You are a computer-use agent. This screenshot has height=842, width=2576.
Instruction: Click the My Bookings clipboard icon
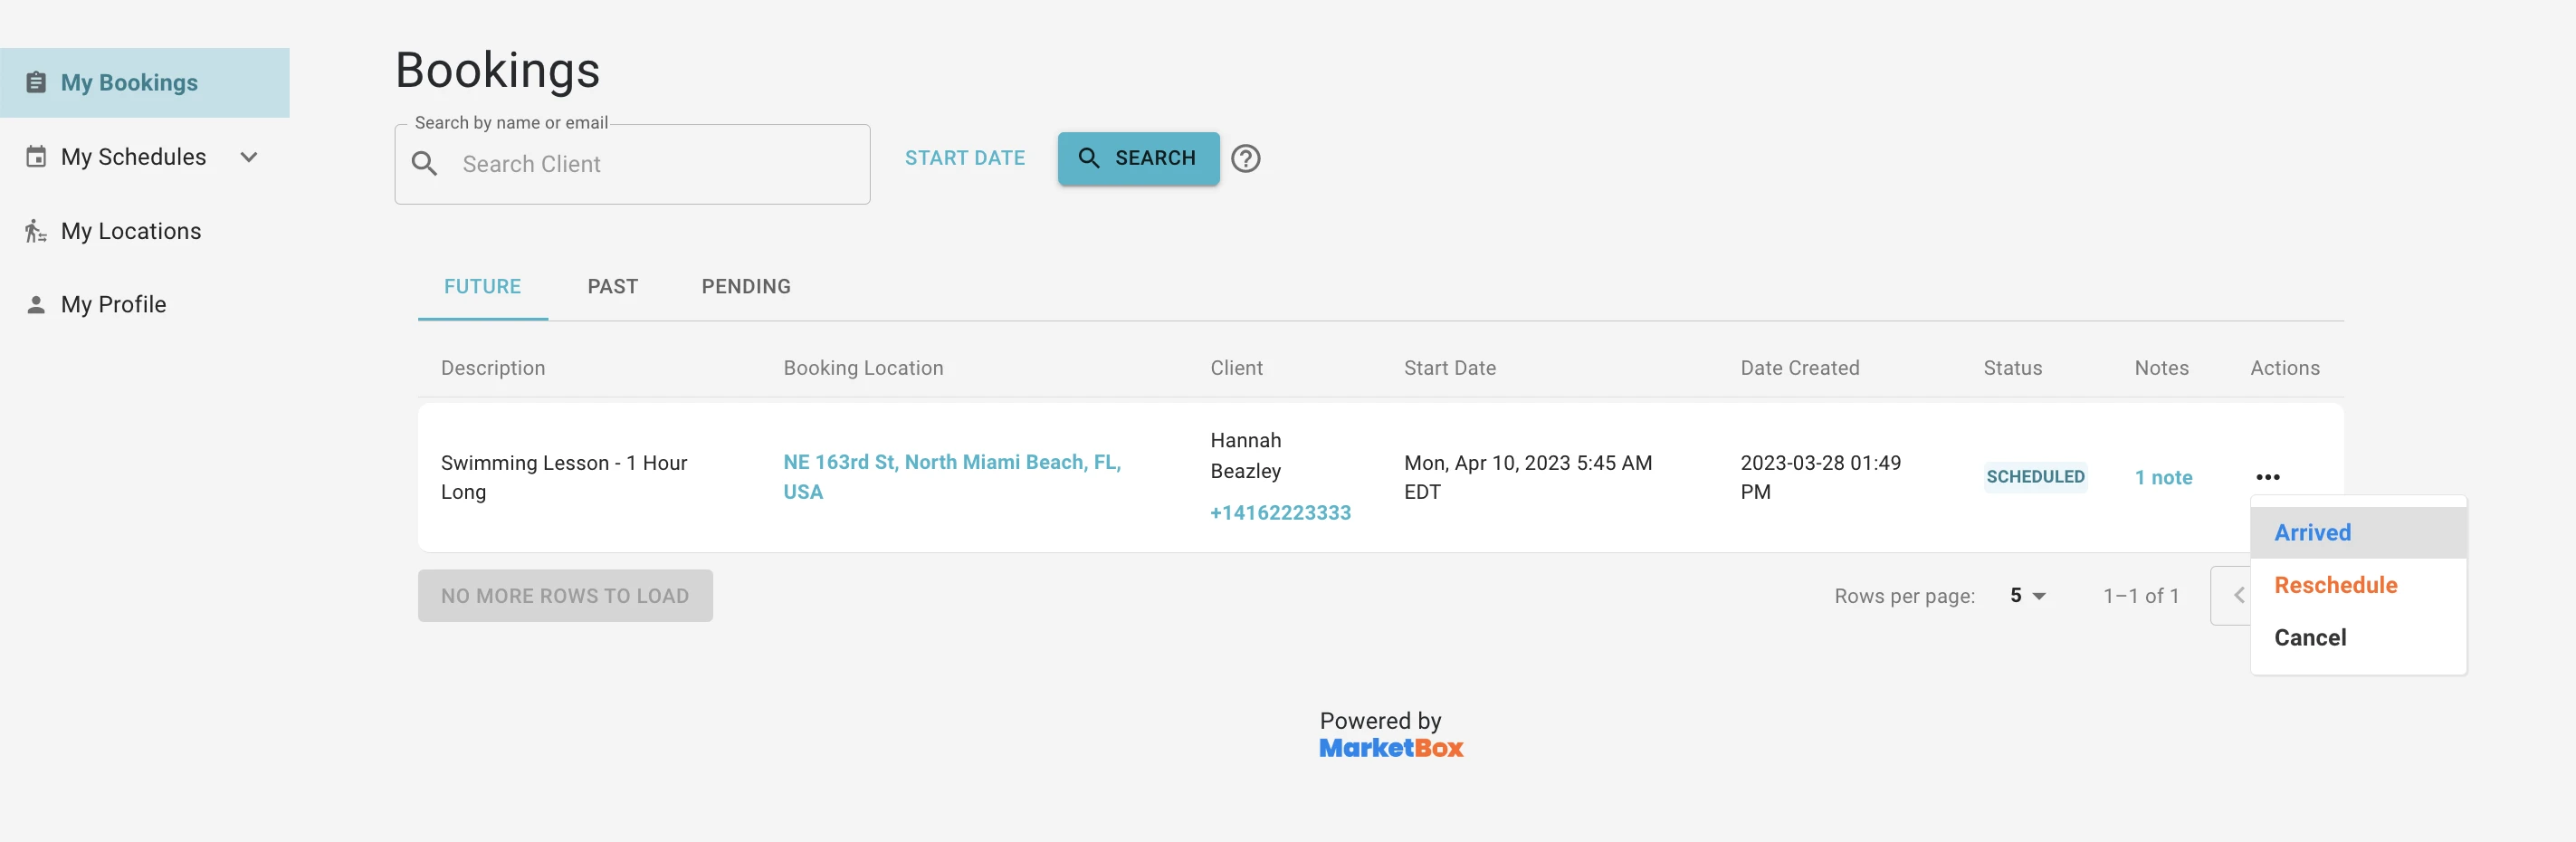click(36, 82)
